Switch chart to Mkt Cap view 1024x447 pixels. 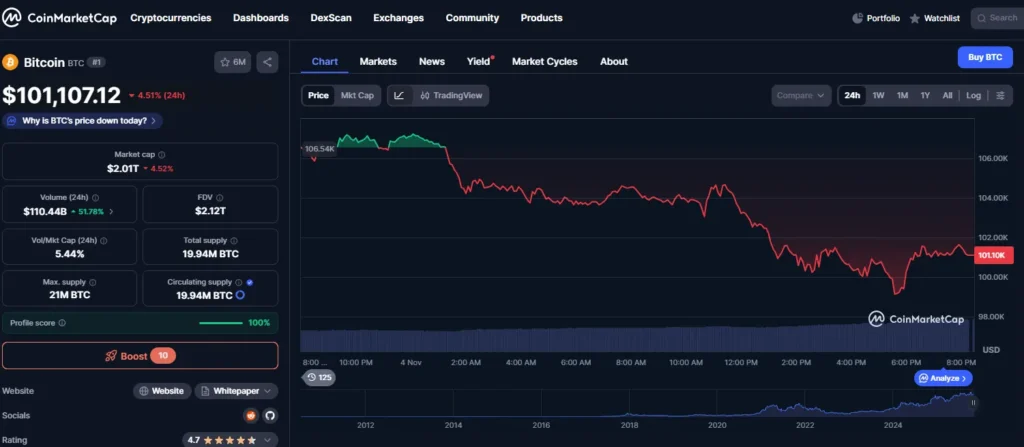pyautogui.click(x=357, y=96)
